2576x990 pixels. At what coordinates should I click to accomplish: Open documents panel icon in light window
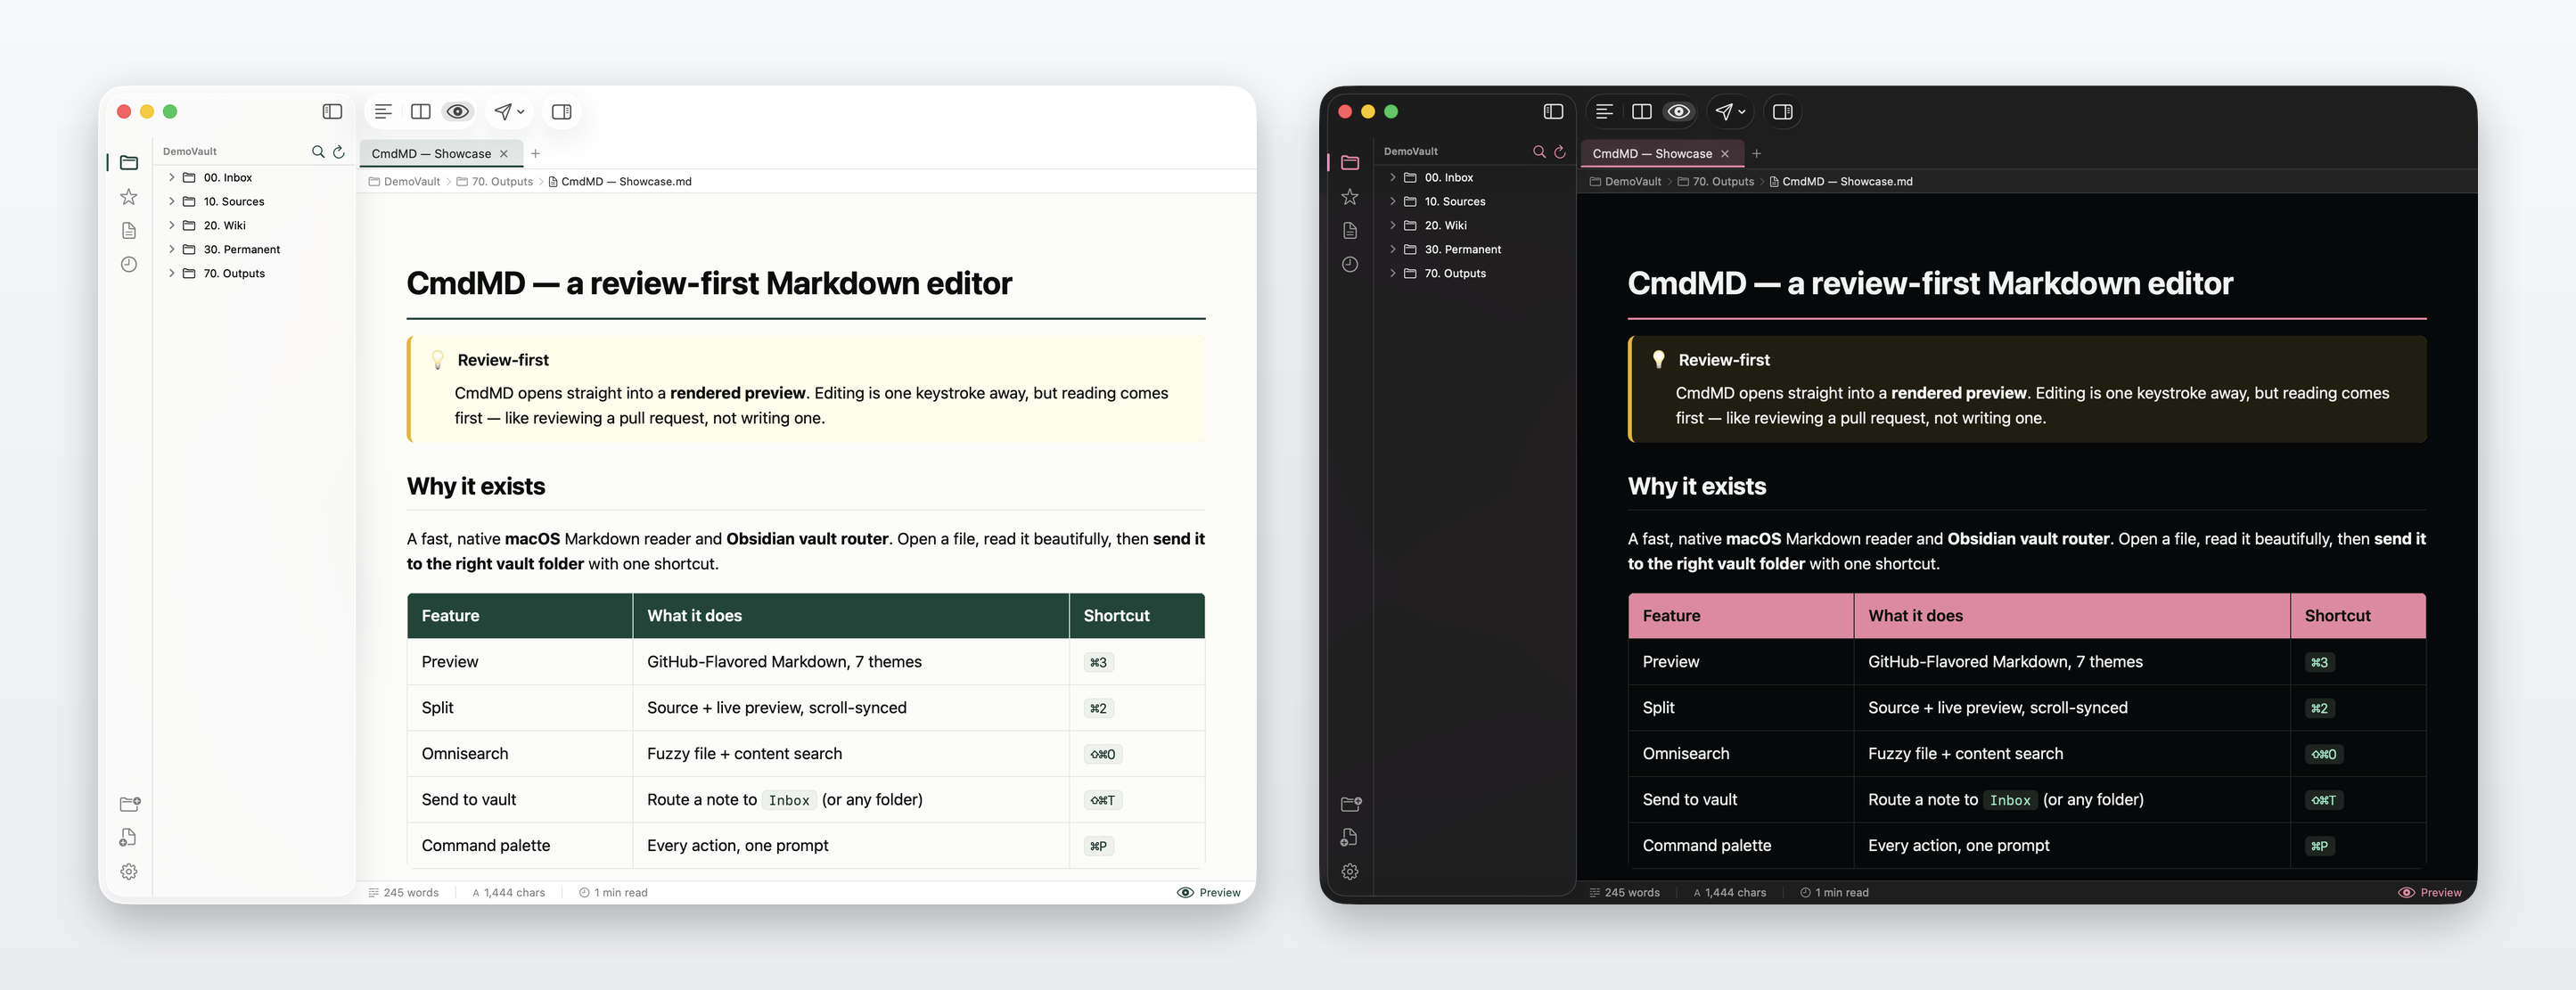(x=129, y=230)
